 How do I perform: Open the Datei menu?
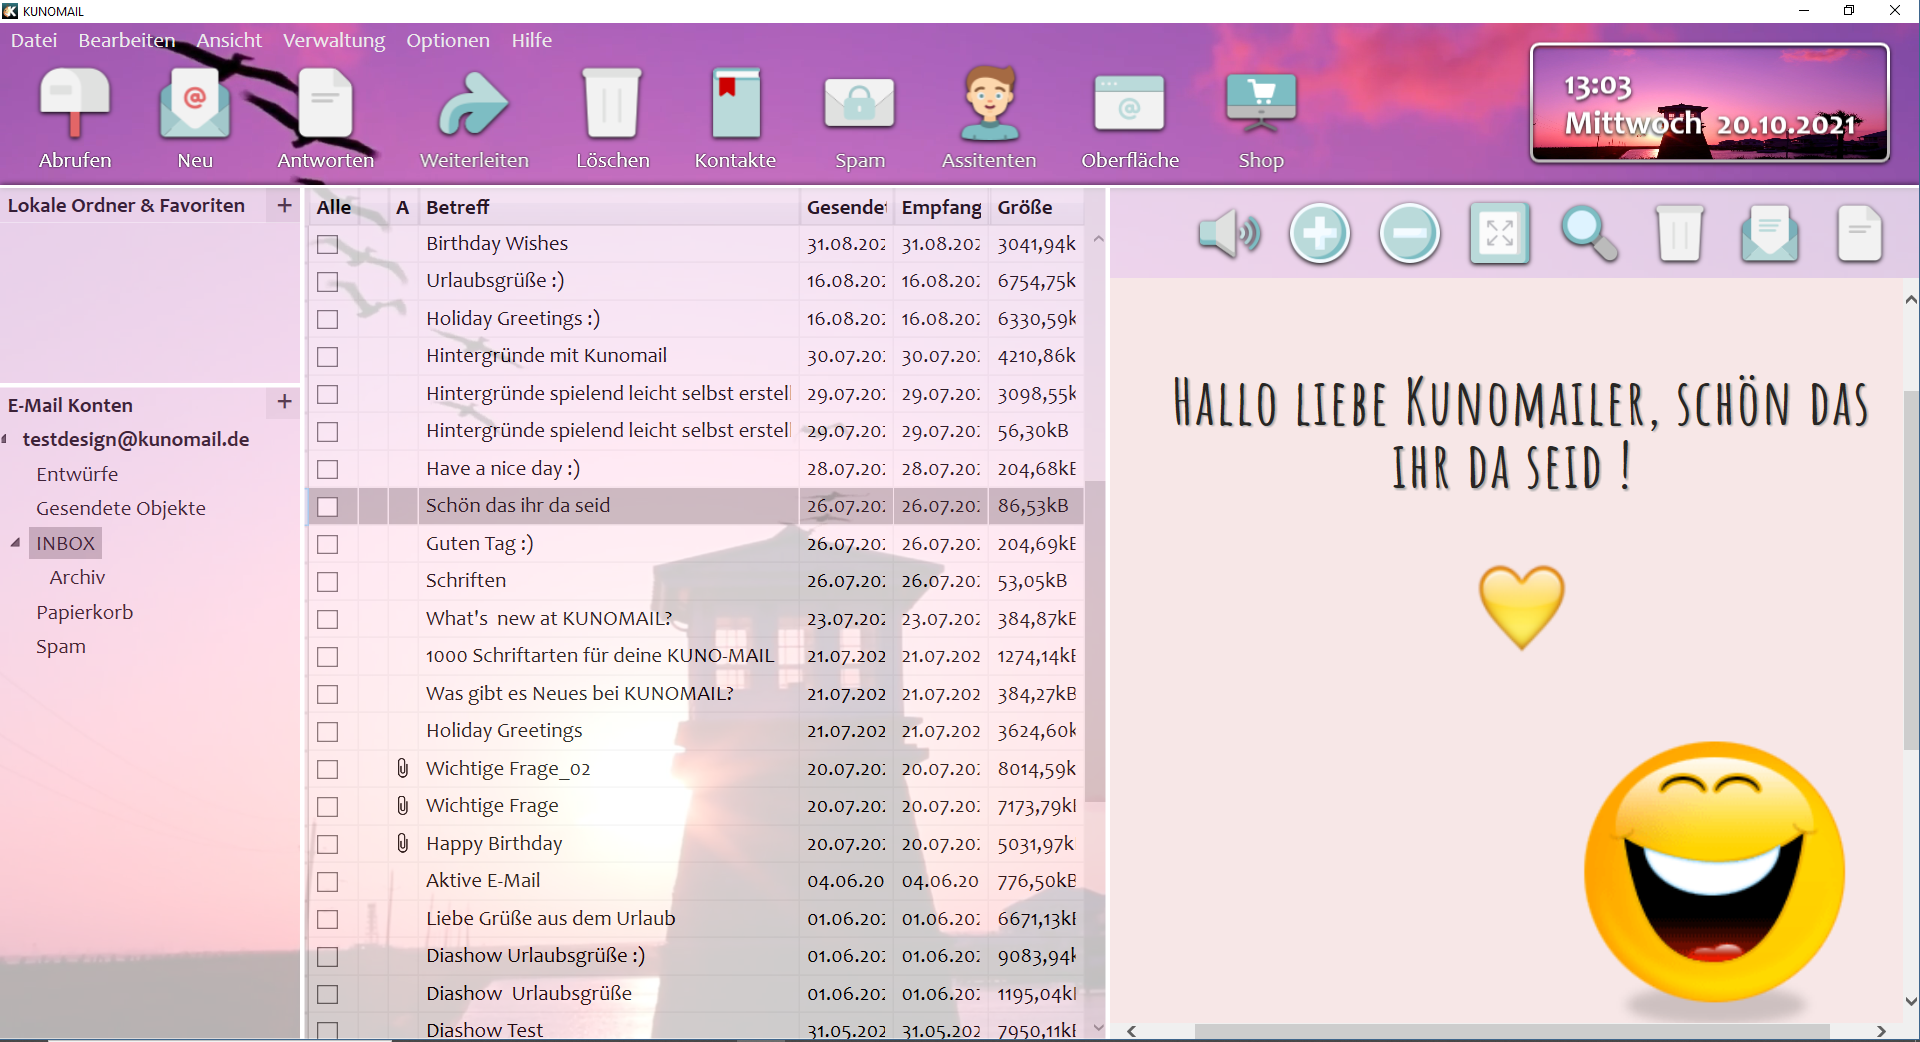(34, 40)
